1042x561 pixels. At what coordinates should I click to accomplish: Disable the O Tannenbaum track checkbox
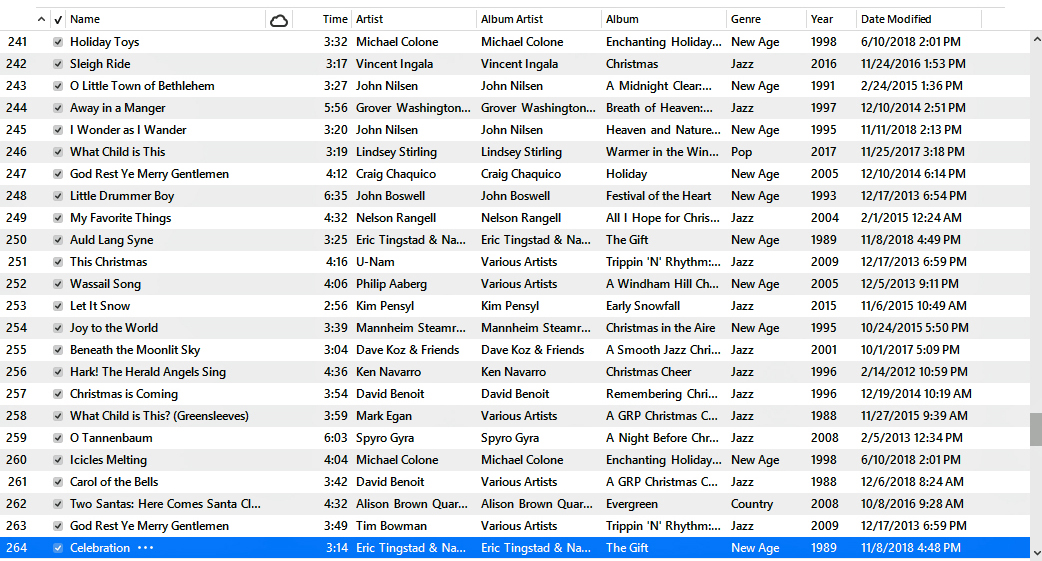pos(58,438)
